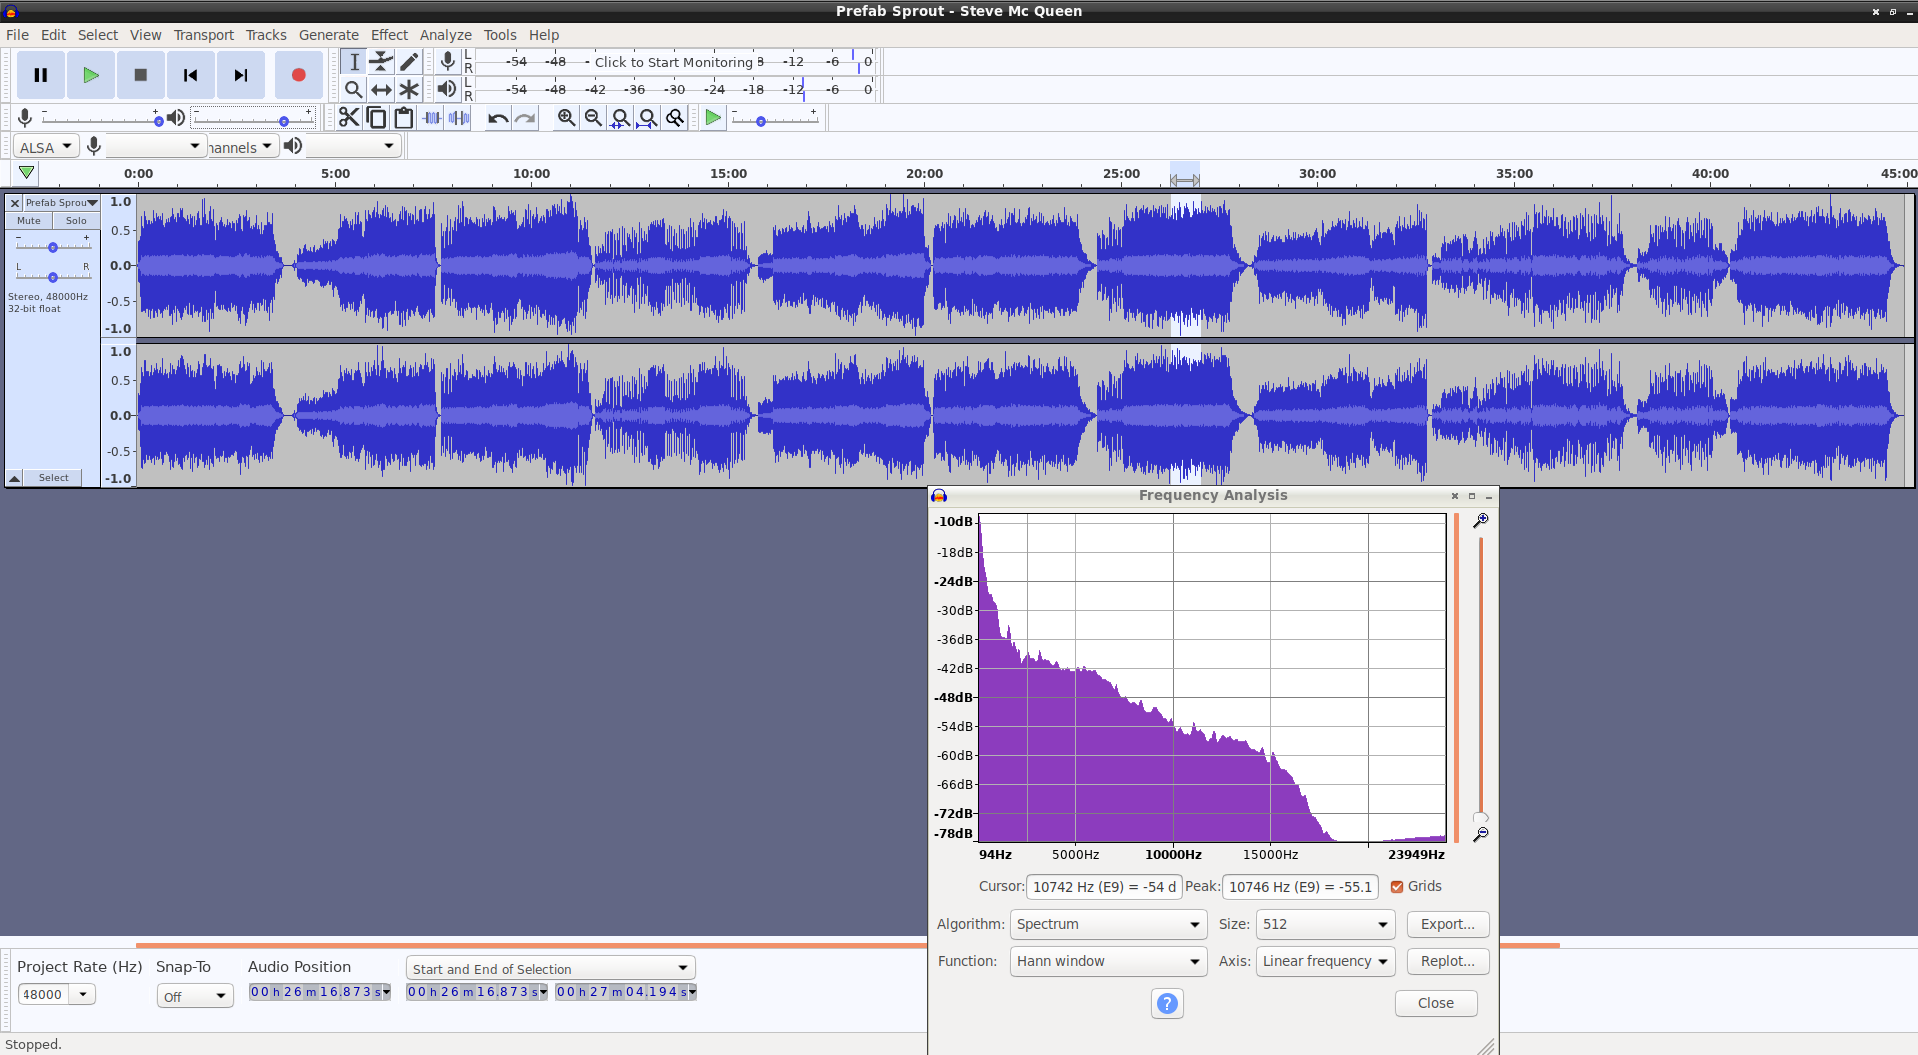The image size is (1918, 1055).
Task: Toggle the Pause button
Action: pos(41,75)
